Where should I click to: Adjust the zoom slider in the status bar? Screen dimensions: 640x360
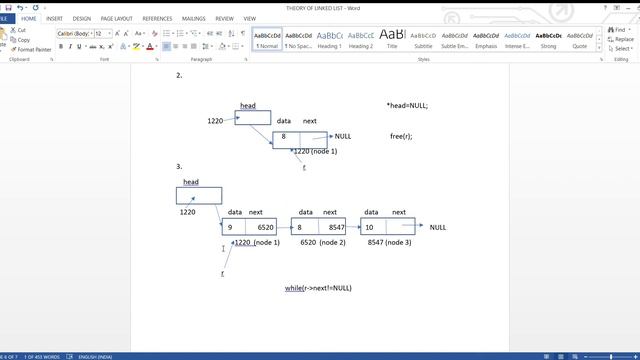611,357
